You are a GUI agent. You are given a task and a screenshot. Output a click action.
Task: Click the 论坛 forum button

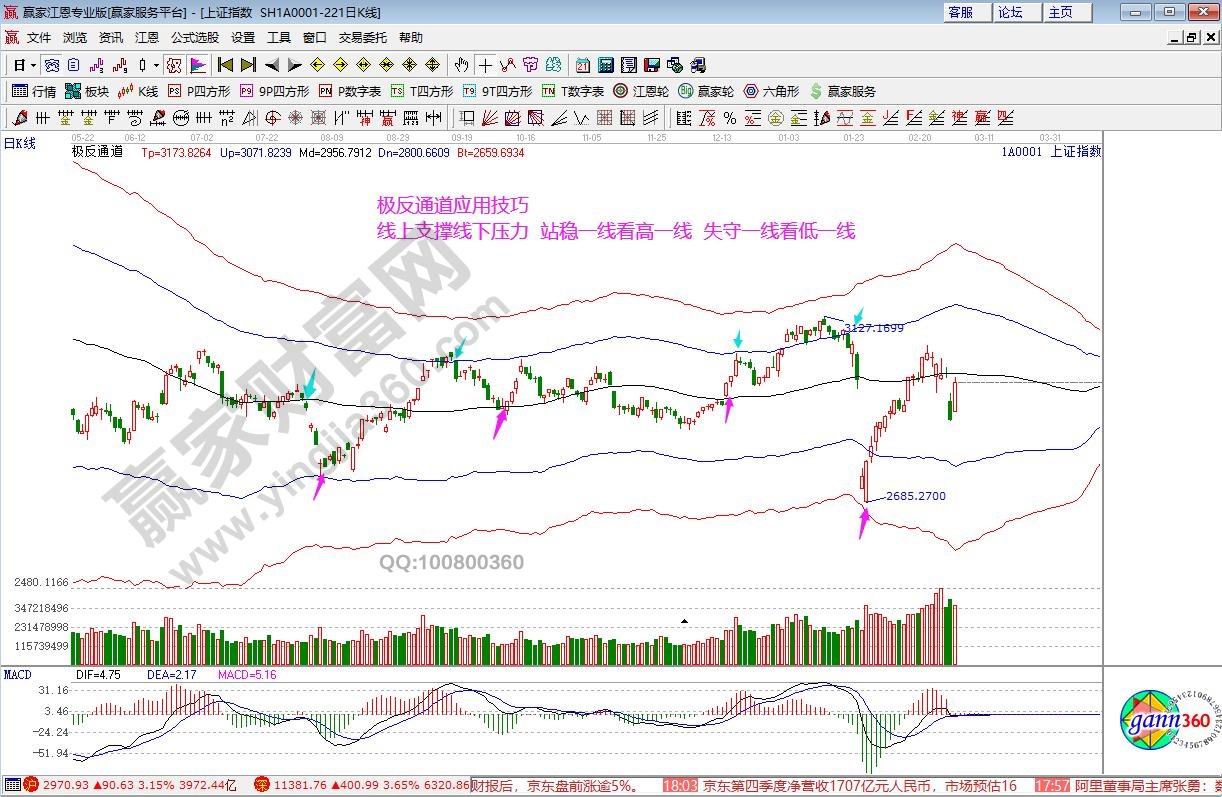[1010, 12]
